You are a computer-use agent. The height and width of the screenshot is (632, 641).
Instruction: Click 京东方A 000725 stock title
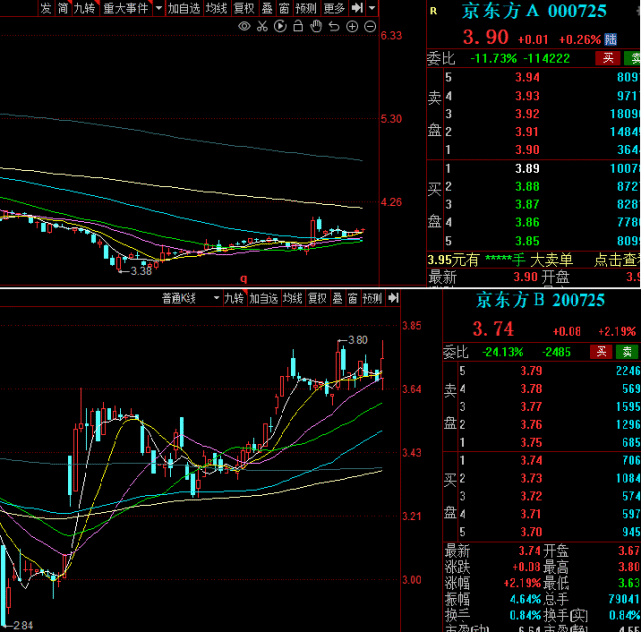(x=534, y=11)
